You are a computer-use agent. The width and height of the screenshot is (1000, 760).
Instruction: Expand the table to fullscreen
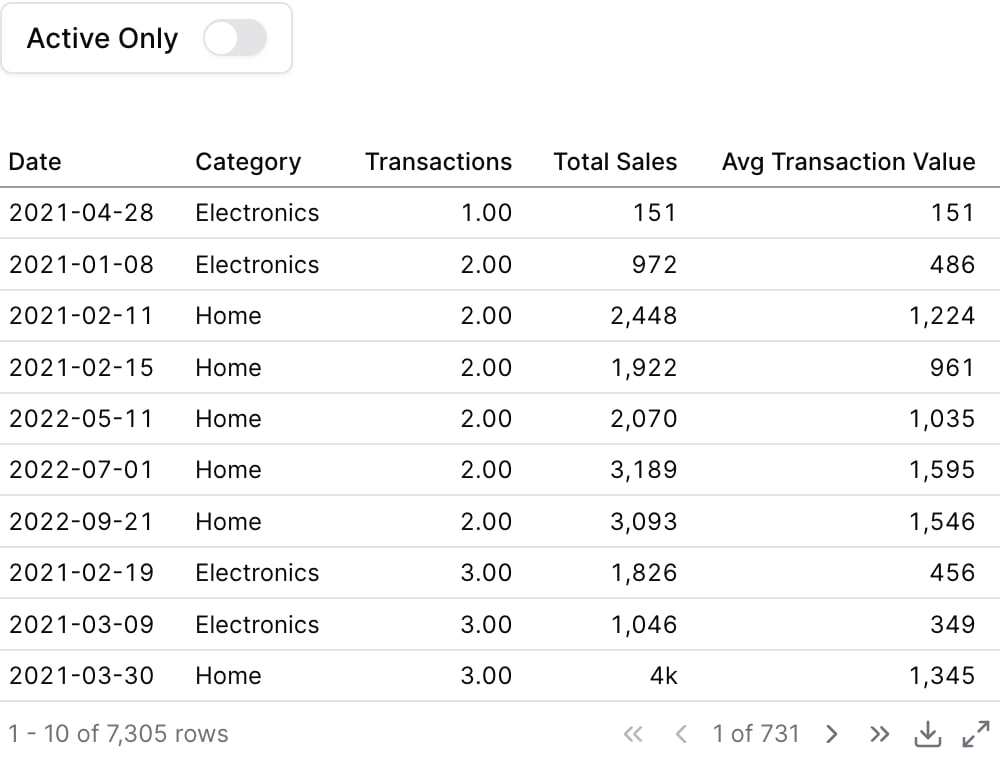[976, 734]
